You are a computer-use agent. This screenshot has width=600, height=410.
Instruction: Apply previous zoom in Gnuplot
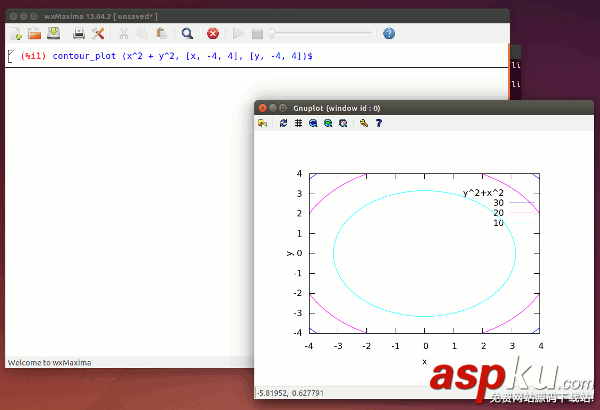tap(313, 123)
